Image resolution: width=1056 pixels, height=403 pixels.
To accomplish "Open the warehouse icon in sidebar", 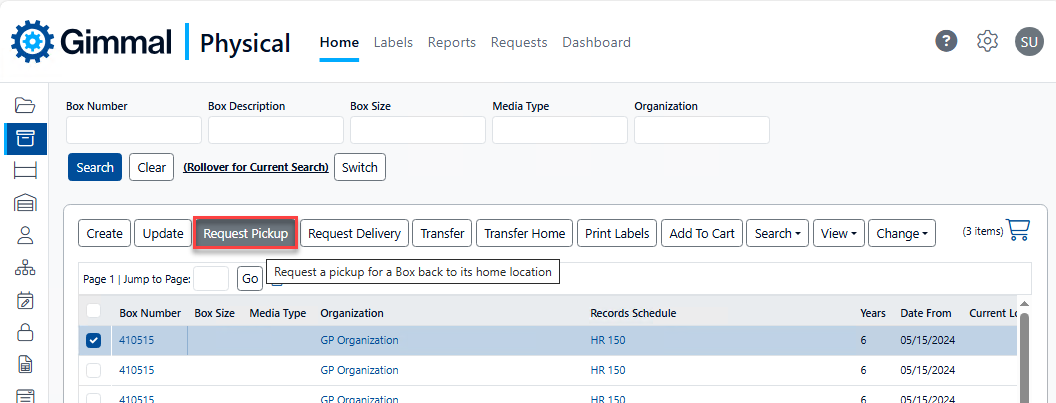I will tap(25, 203).
